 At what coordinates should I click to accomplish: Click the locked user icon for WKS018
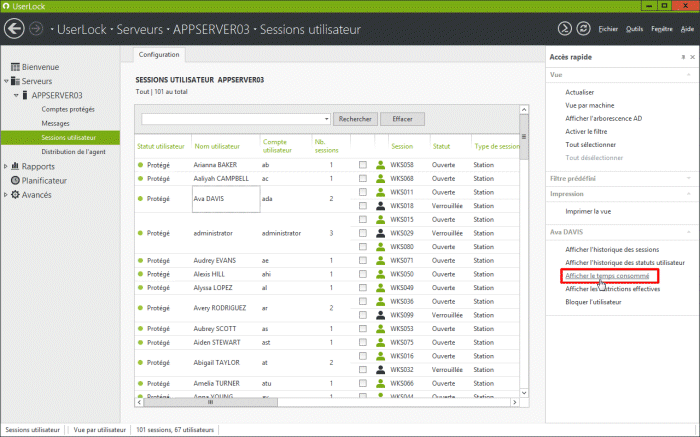pyautogui.click(x=380, y=206)
